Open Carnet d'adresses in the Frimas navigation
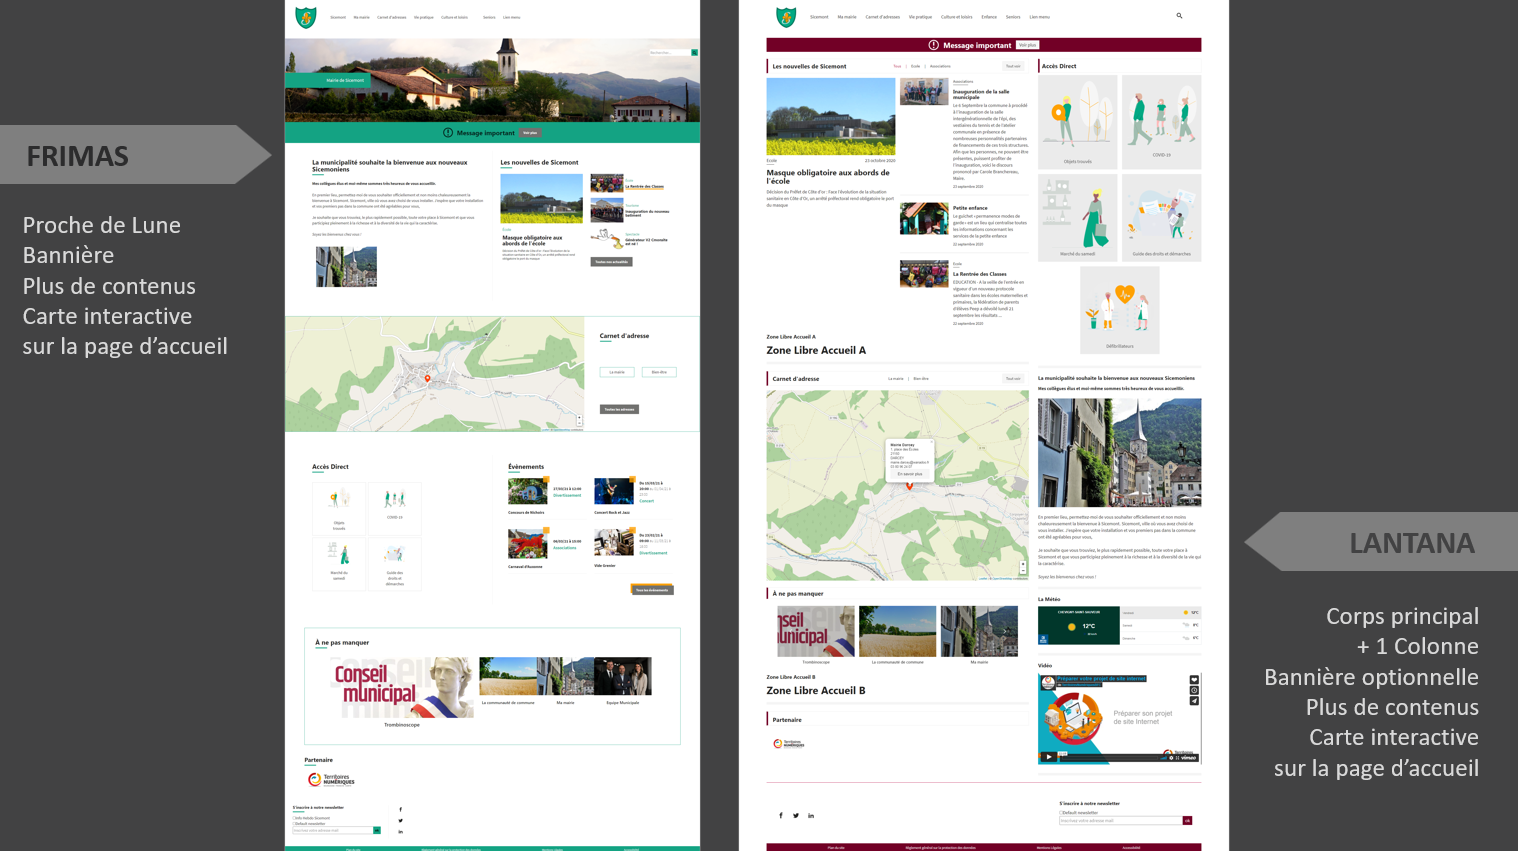The image size is (1518, 851). point(391,17)
